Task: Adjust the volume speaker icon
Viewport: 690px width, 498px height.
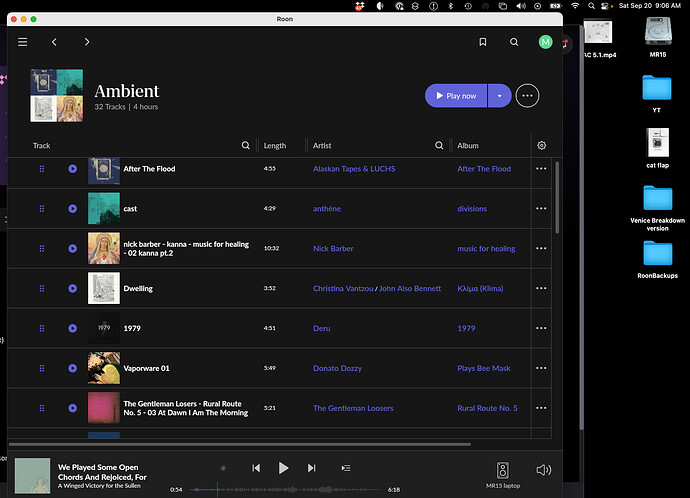Action: tap(543, 470)
